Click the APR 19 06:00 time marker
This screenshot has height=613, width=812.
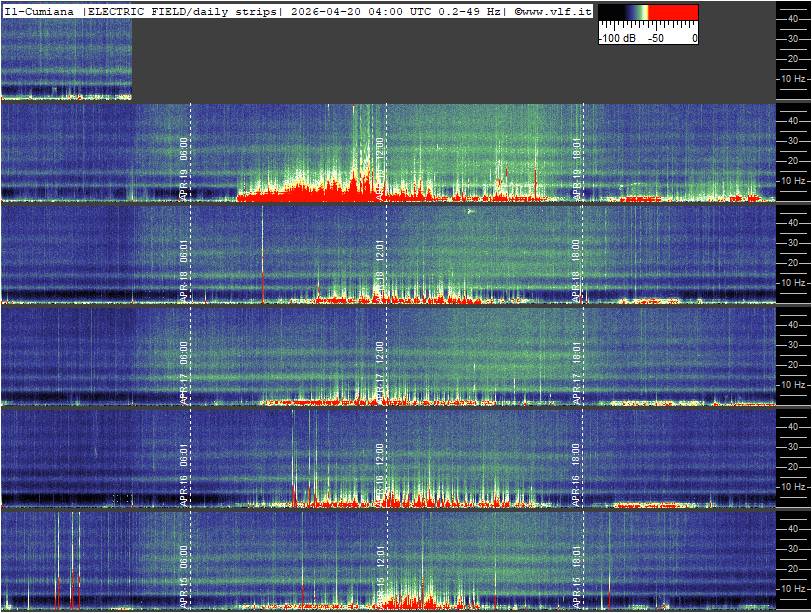coord(184,170)
